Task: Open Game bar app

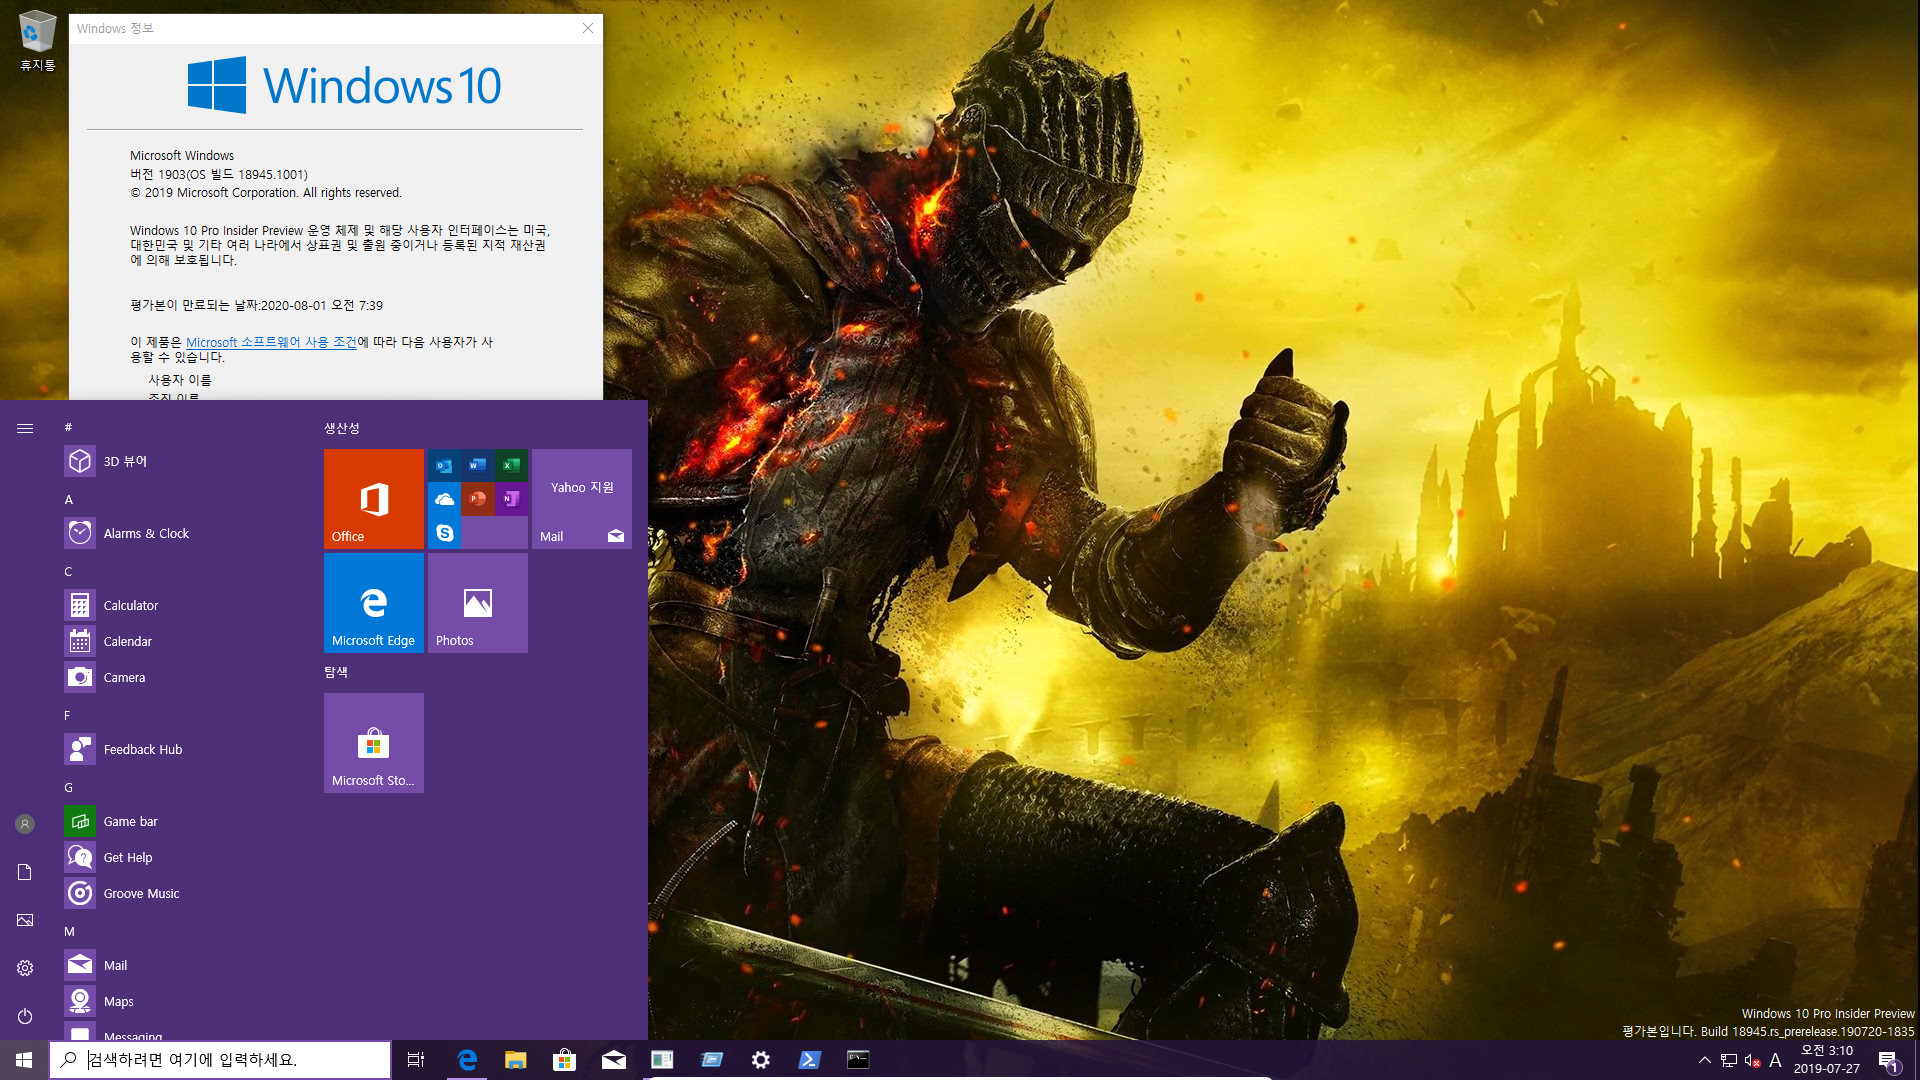Action: tap(129, 820)
